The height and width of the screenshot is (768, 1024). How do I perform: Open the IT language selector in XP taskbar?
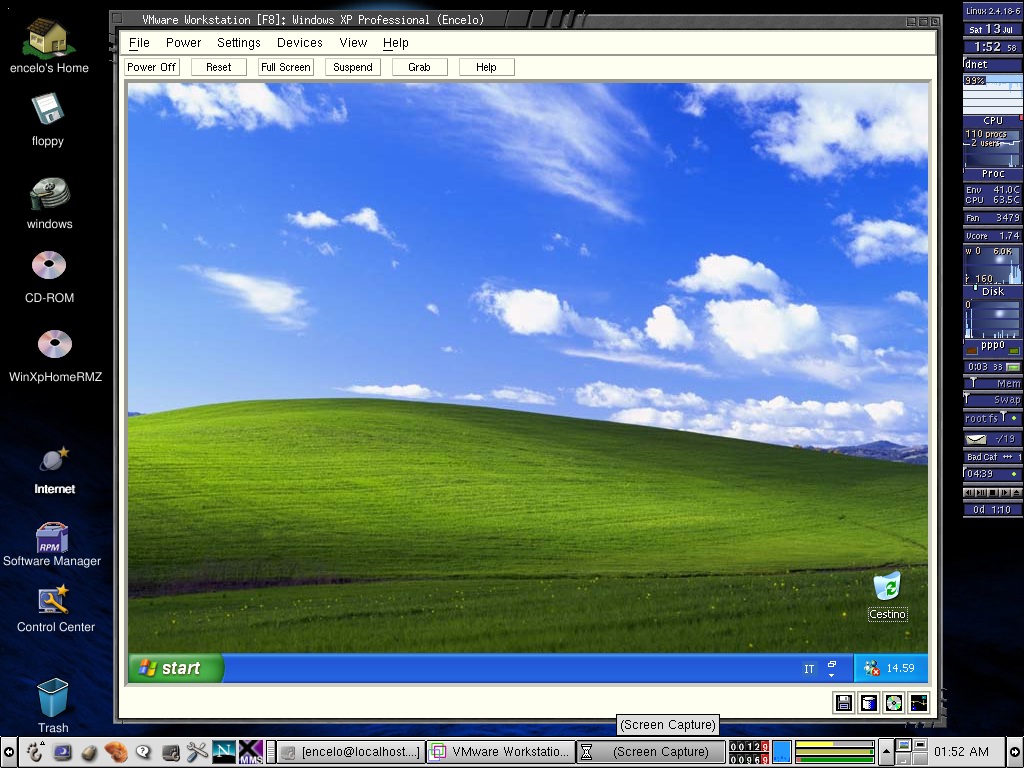pos(809,669)
